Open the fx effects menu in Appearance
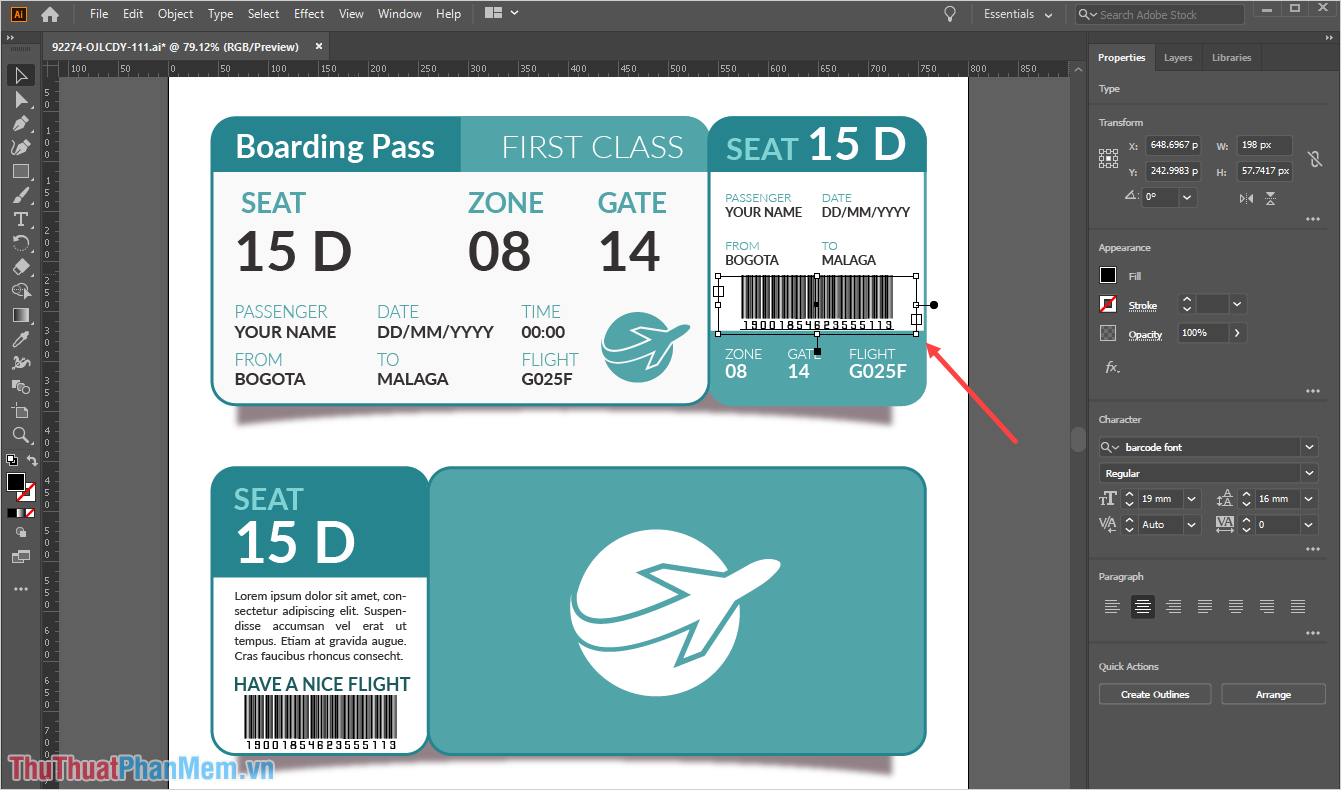This screenshot has width=1341, height=790. 1111,367
